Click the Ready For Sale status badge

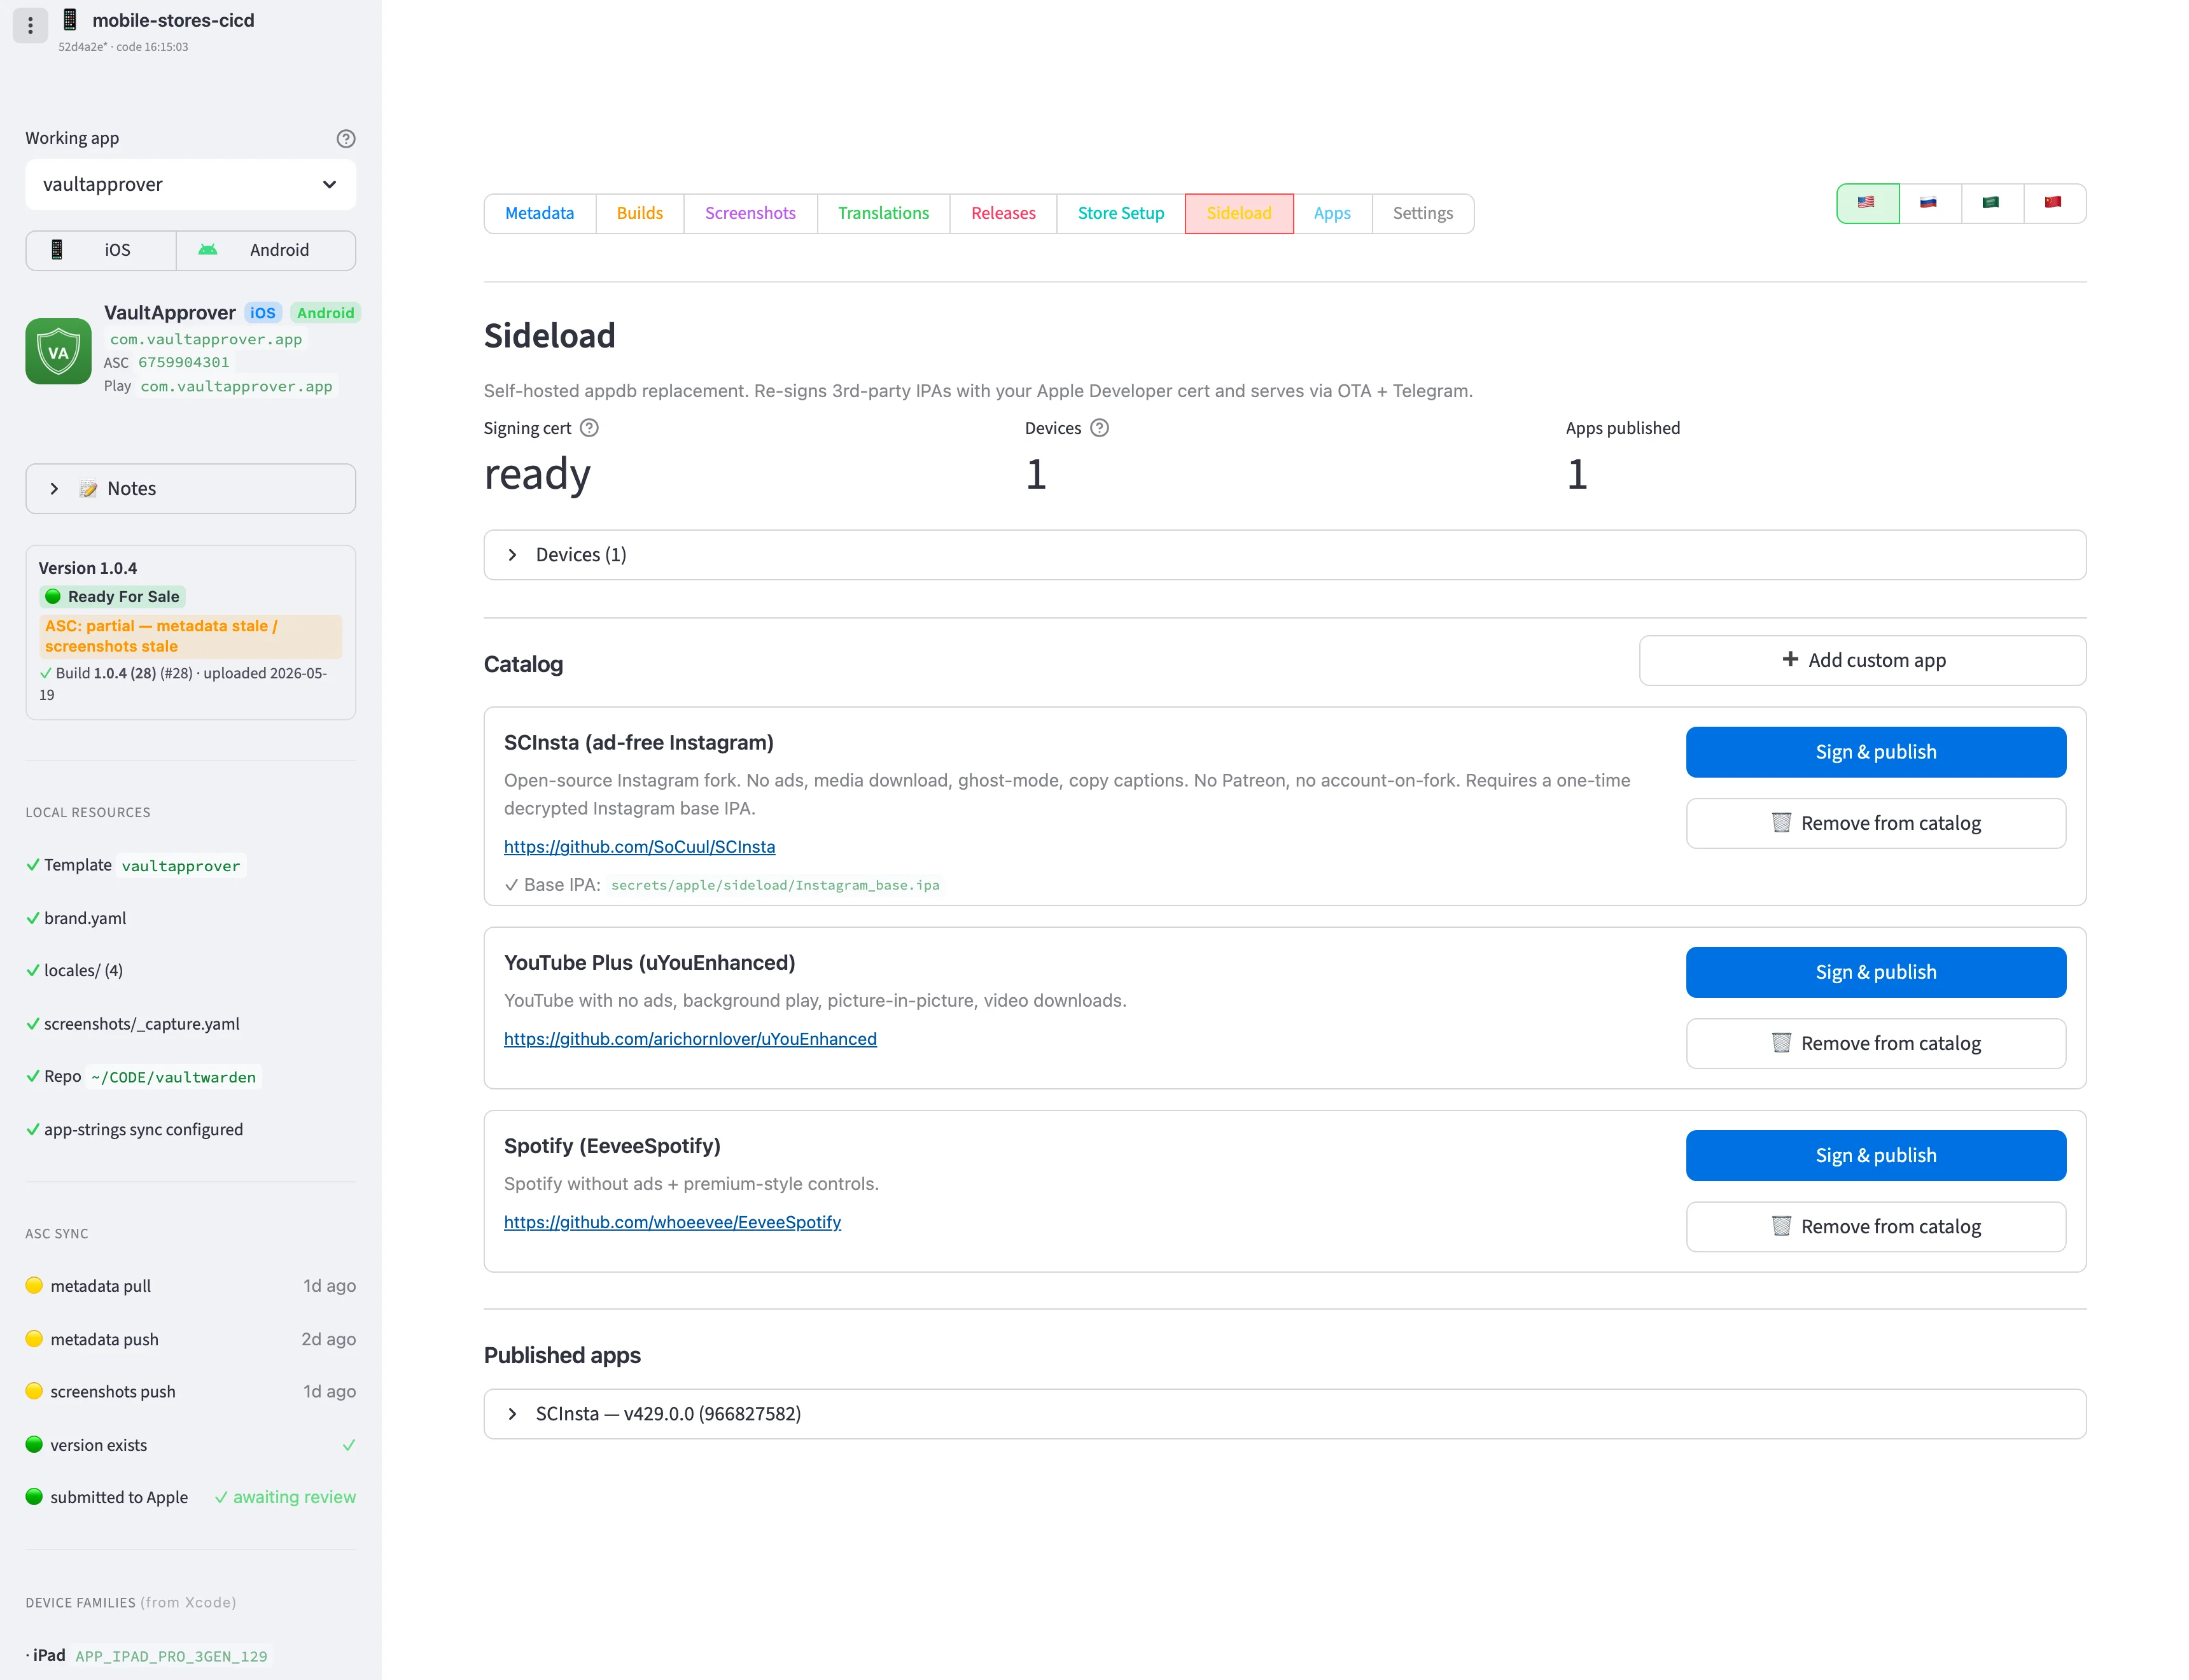click(x=113, y=597)
